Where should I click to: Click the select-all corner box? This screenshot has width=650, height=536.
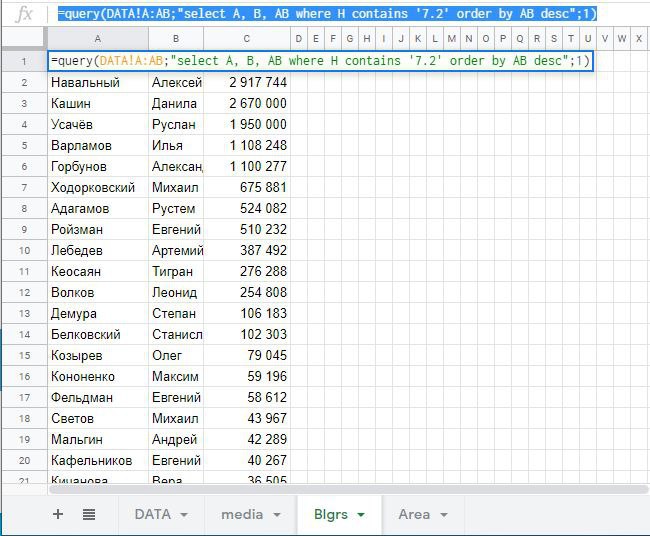pyautogui.click(x=24, y=39)
